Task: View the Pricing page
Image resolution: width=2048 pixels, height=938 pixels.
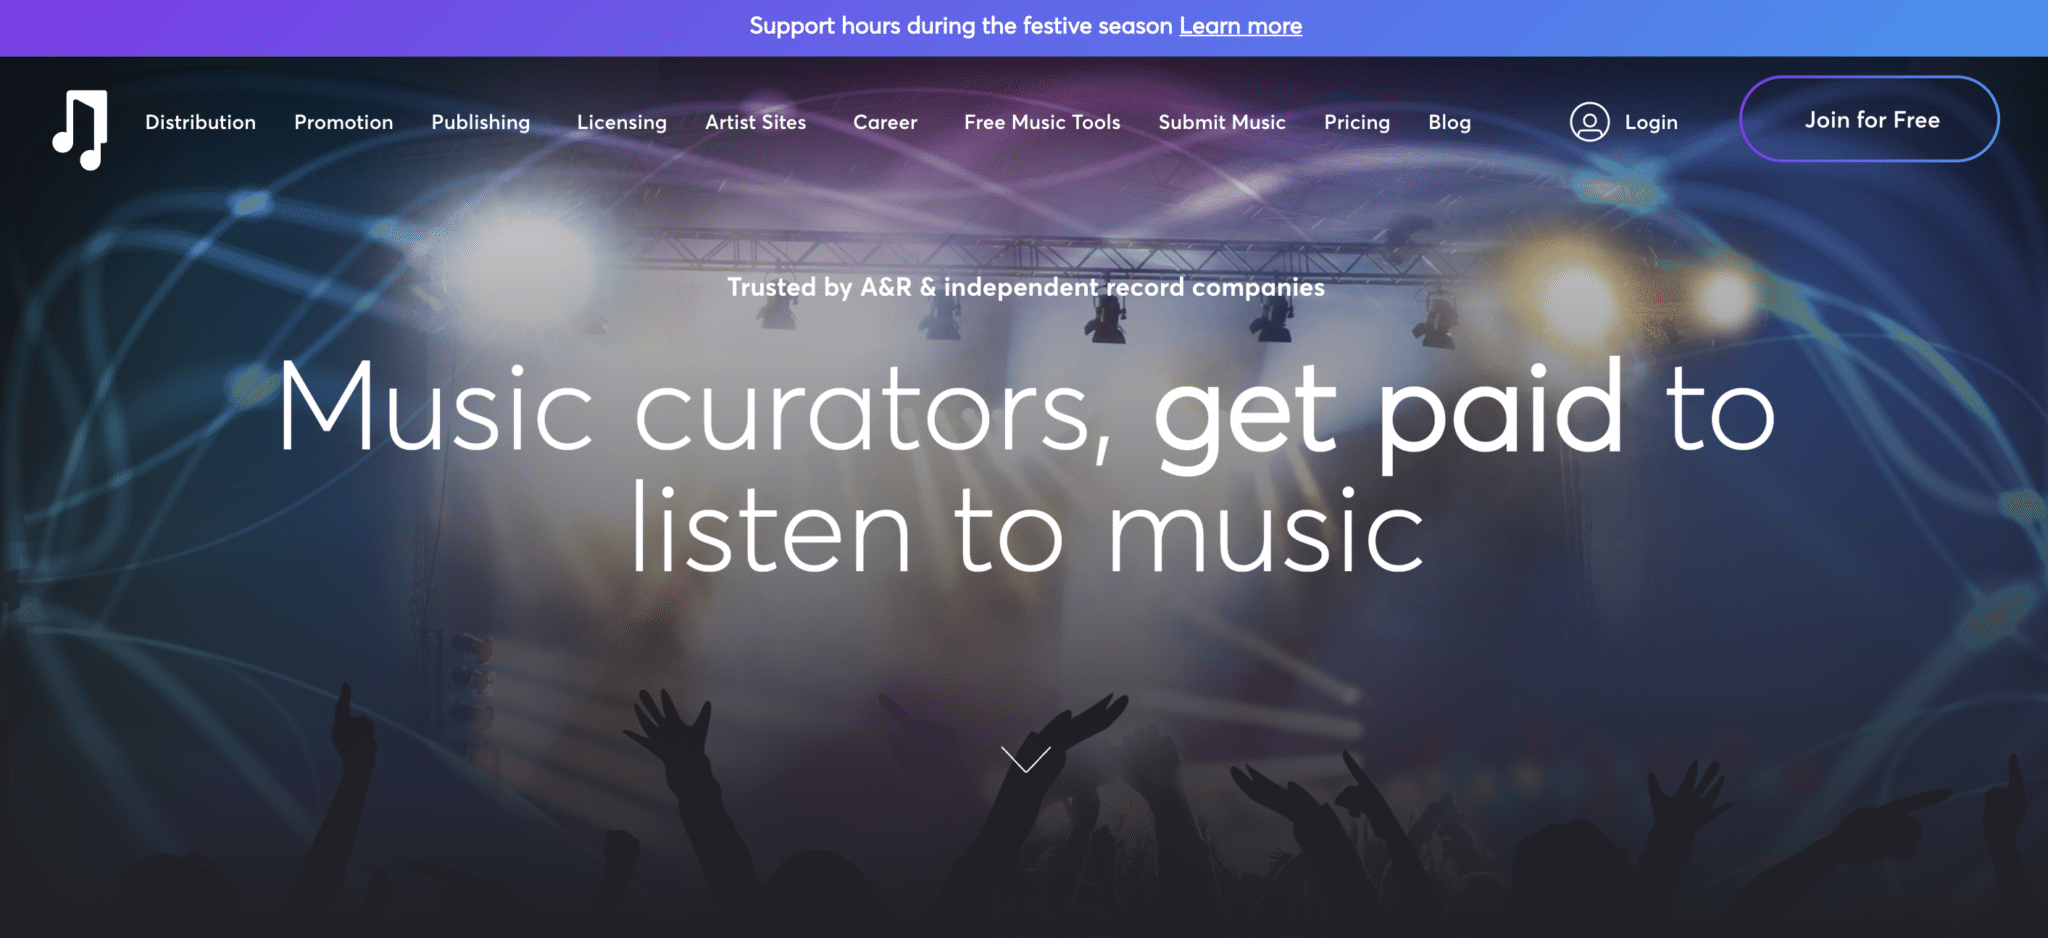Action: [x=1357, y=122]
